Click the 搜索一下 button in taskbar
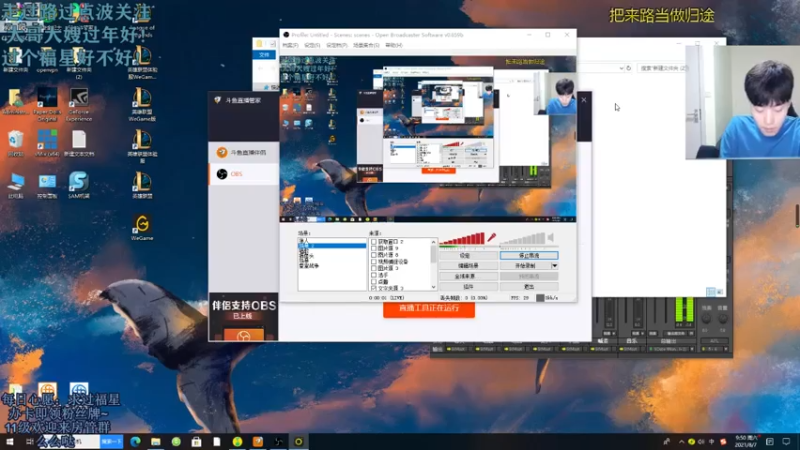This screenshot has width=800, height=450. click(x=111, y=442)
